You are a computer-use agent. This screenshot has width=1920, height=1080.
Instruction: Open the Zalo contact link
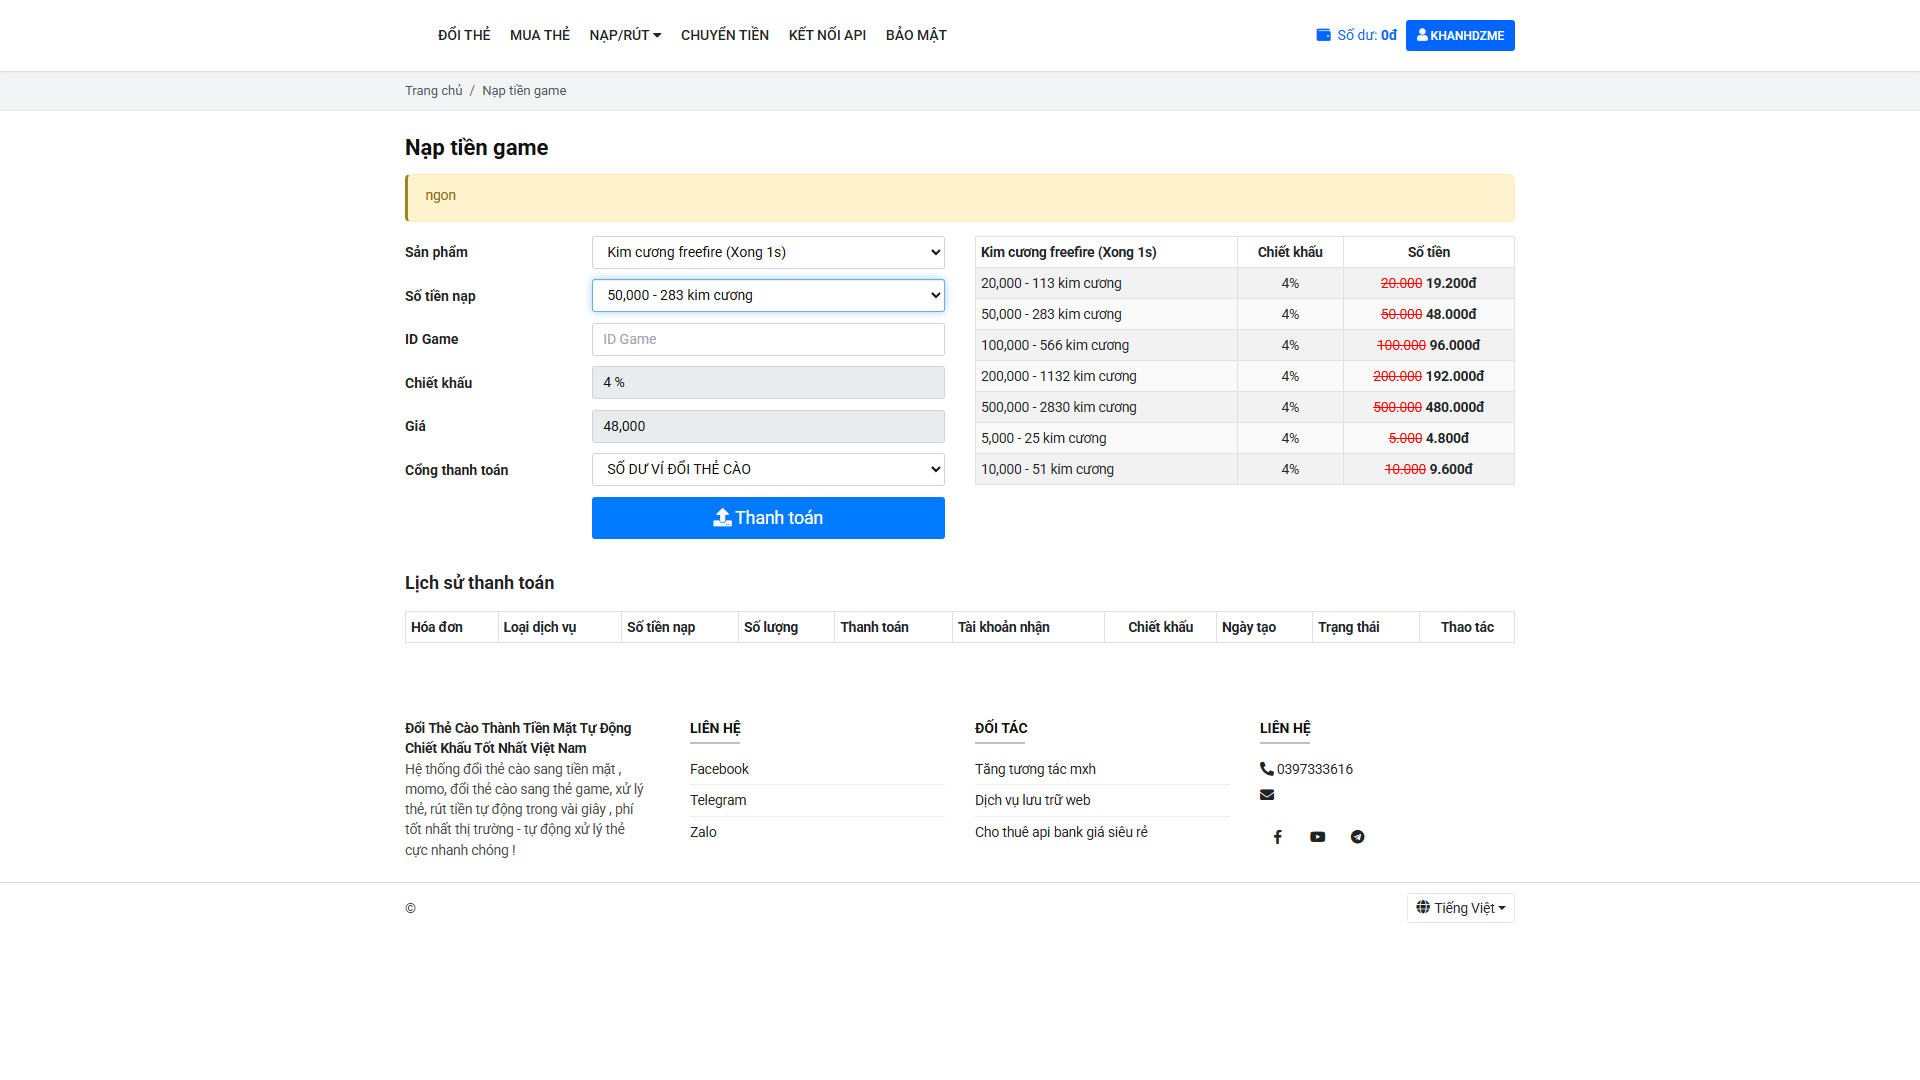click(703, 832)
